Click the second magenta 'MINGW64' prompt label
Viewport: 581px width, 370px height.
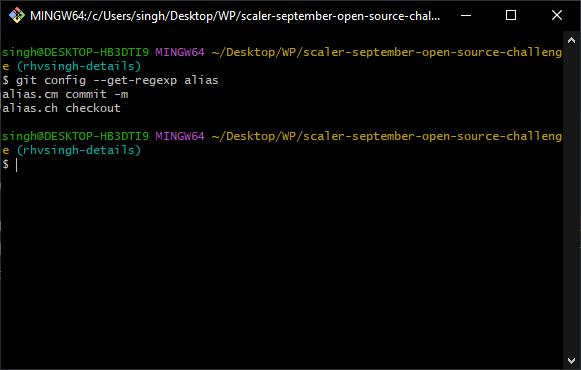click(x=180, y=136)
